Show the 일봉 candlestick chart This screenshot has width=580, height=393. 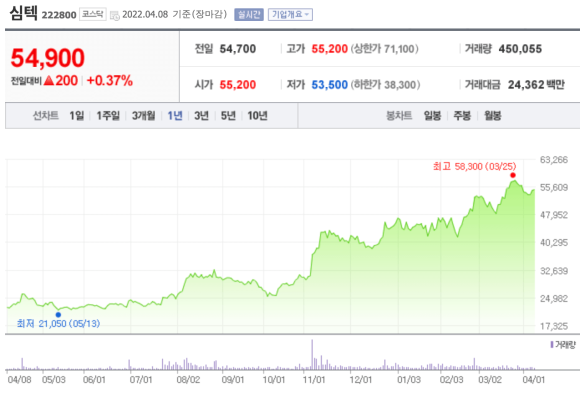tap(432, 116)
